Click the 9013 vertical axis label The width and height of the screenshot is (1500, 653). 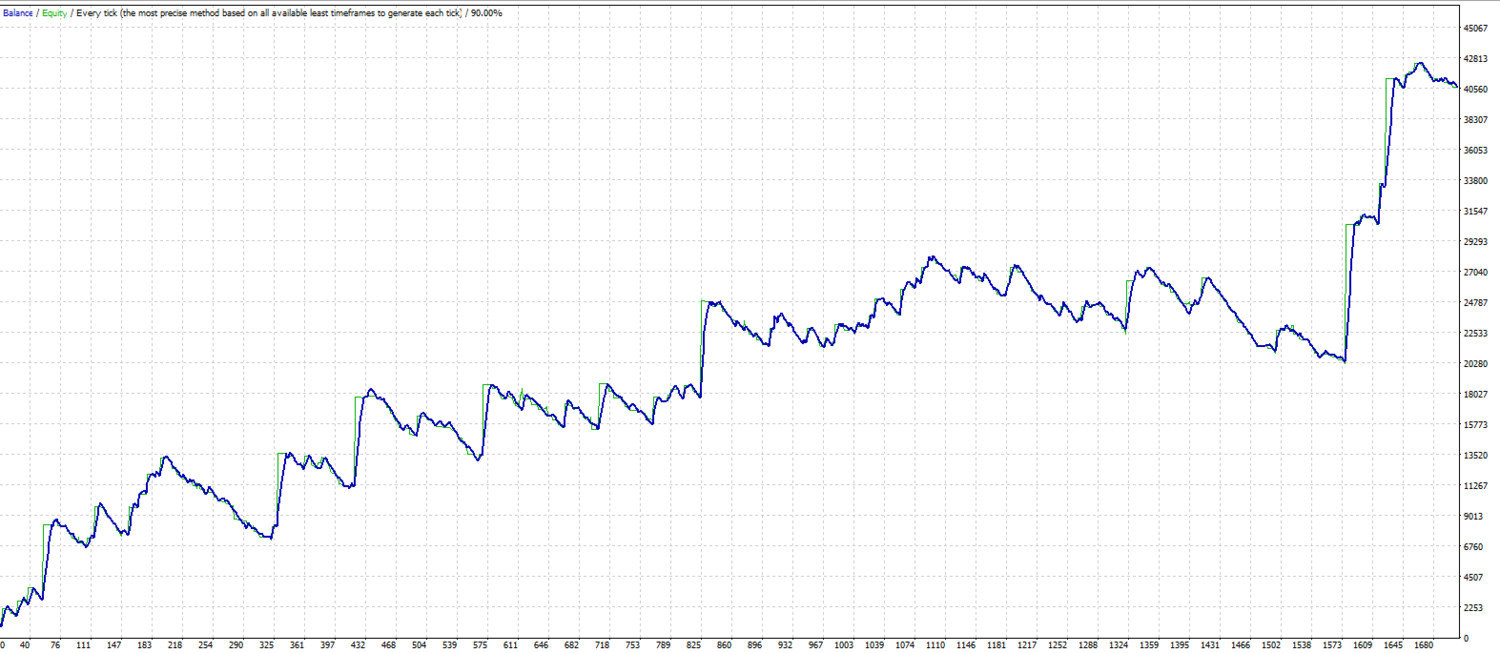[1474, 516]
